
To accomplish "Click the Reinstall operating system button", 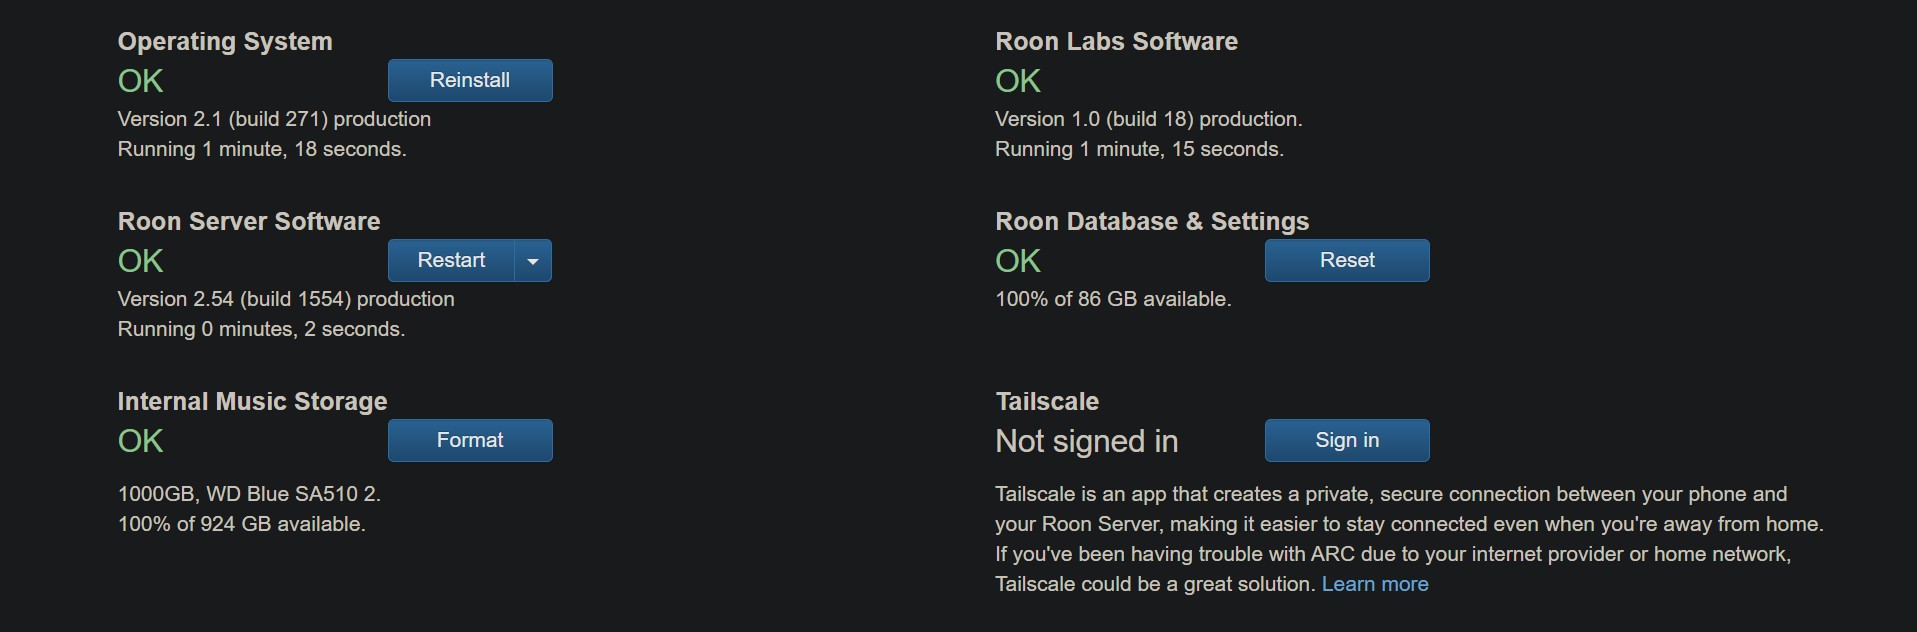I will (470, 81).
